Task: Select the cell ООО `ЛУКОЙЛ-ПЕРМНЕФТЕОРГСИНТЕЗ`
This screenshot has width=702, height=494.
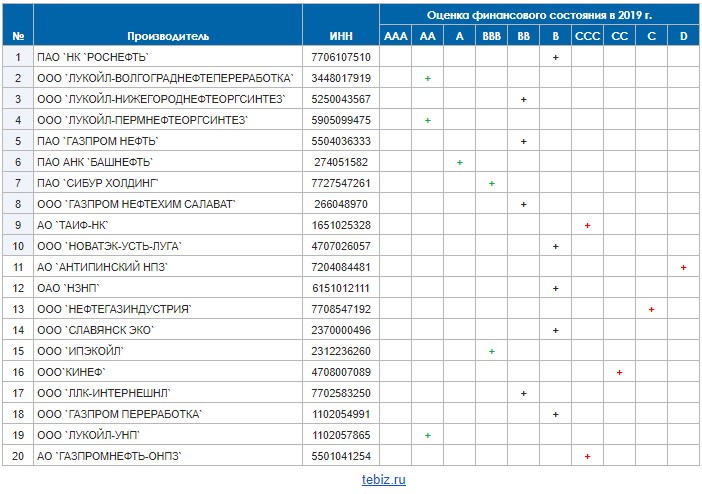Action: 168,120
